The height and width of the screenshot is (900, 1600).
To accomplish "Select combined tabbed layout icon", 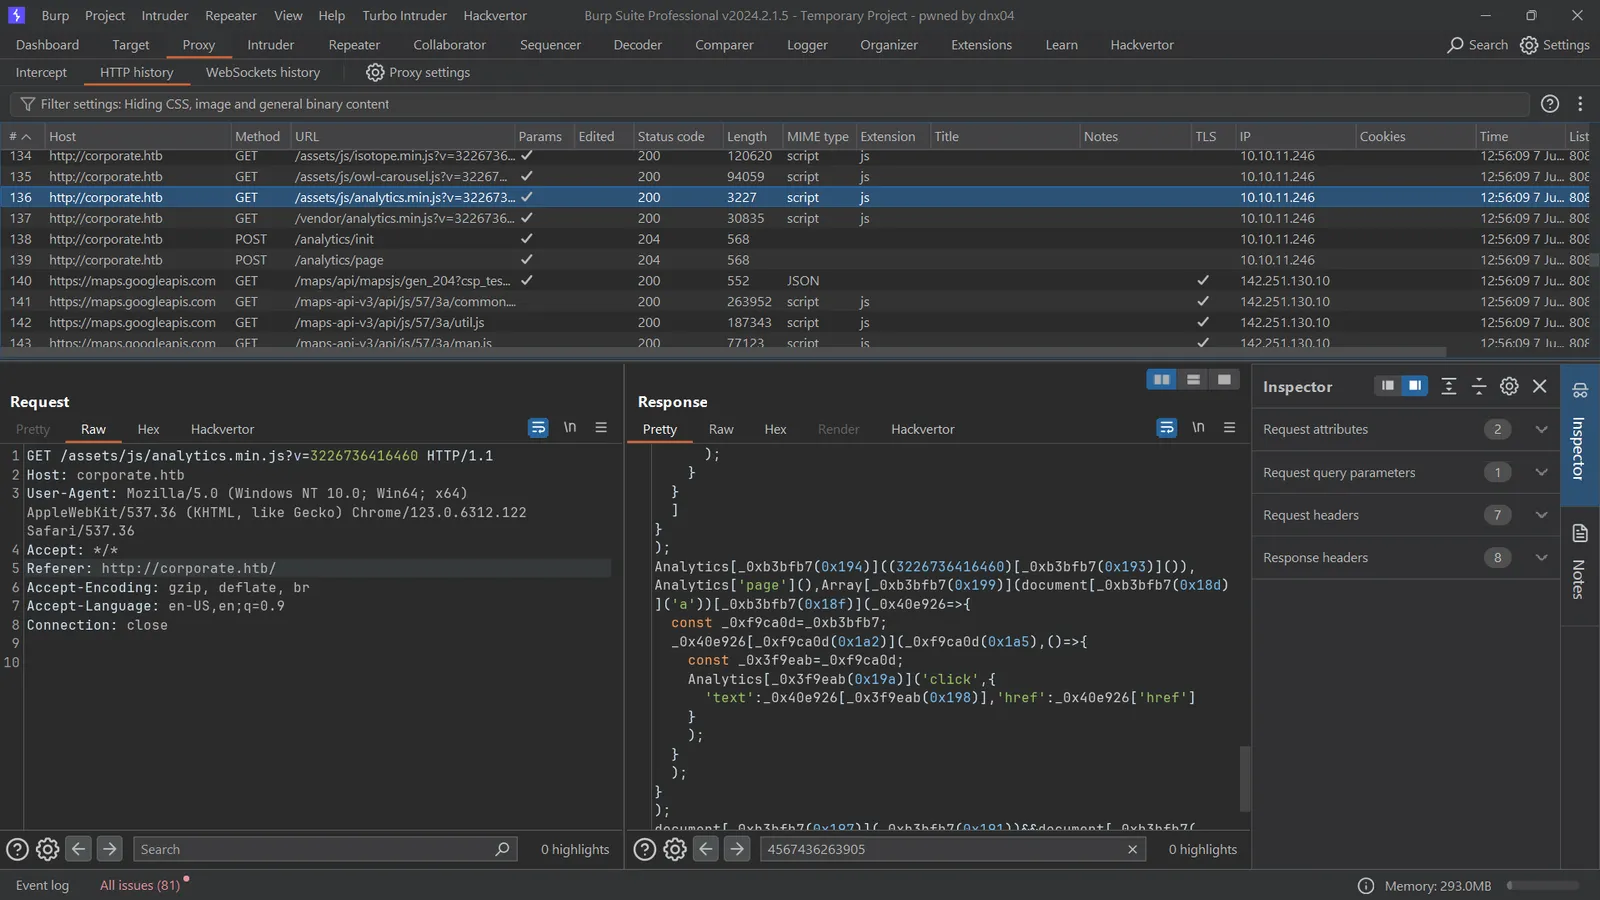I will pos(1224,380).
